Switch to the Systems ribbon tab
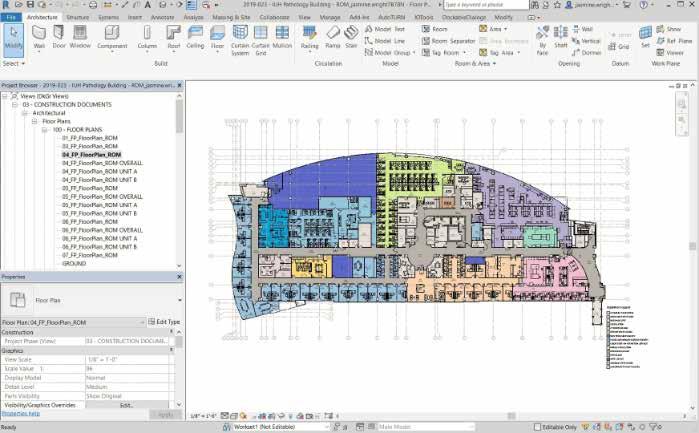The image size is (699, 433). tap(108, 17)
